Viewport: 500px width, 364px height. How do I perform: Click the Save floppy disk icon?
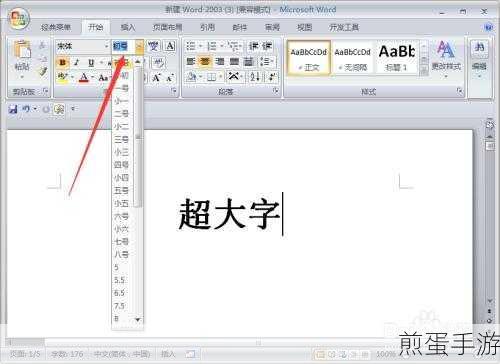[13, 109]
